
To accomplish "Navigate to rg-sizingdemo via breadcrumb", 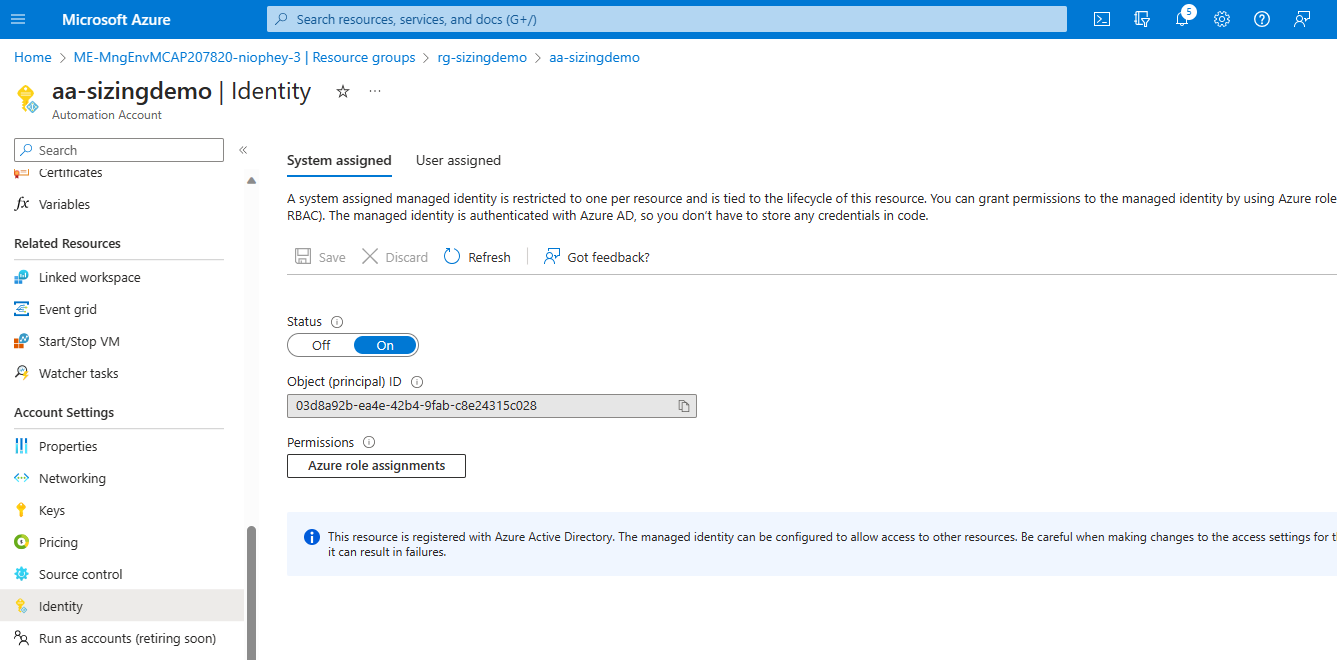I will pyautogui.click(x=482, y=57).
